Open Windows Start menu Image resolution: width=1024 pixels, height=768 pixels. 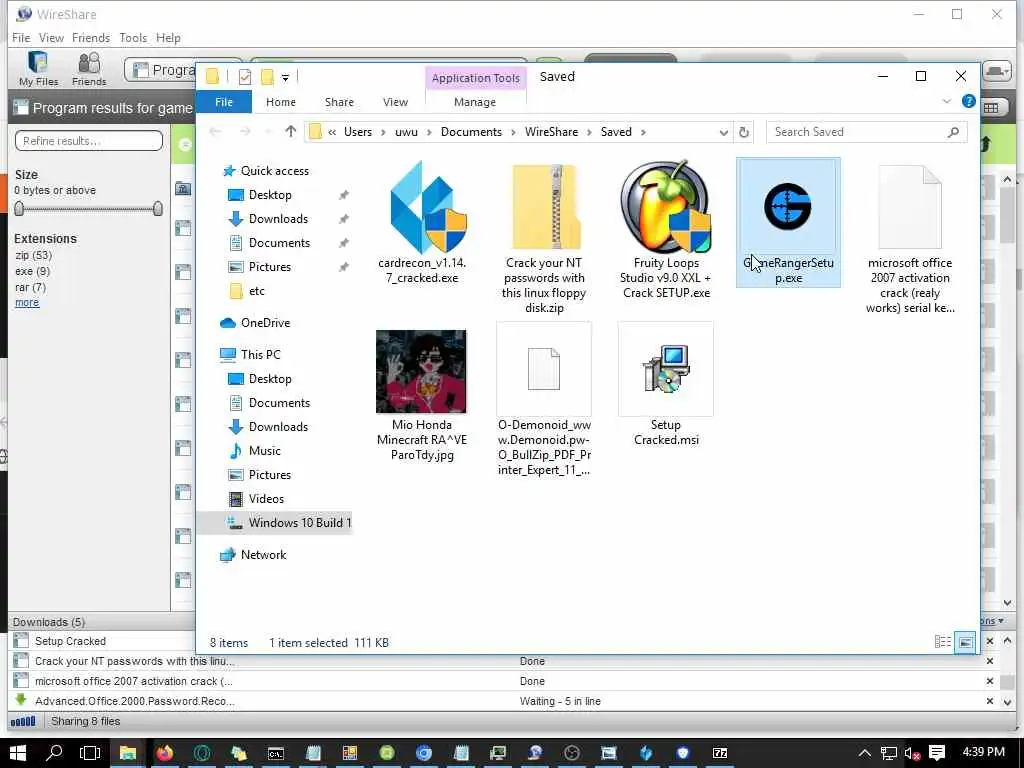coord(17,753)
